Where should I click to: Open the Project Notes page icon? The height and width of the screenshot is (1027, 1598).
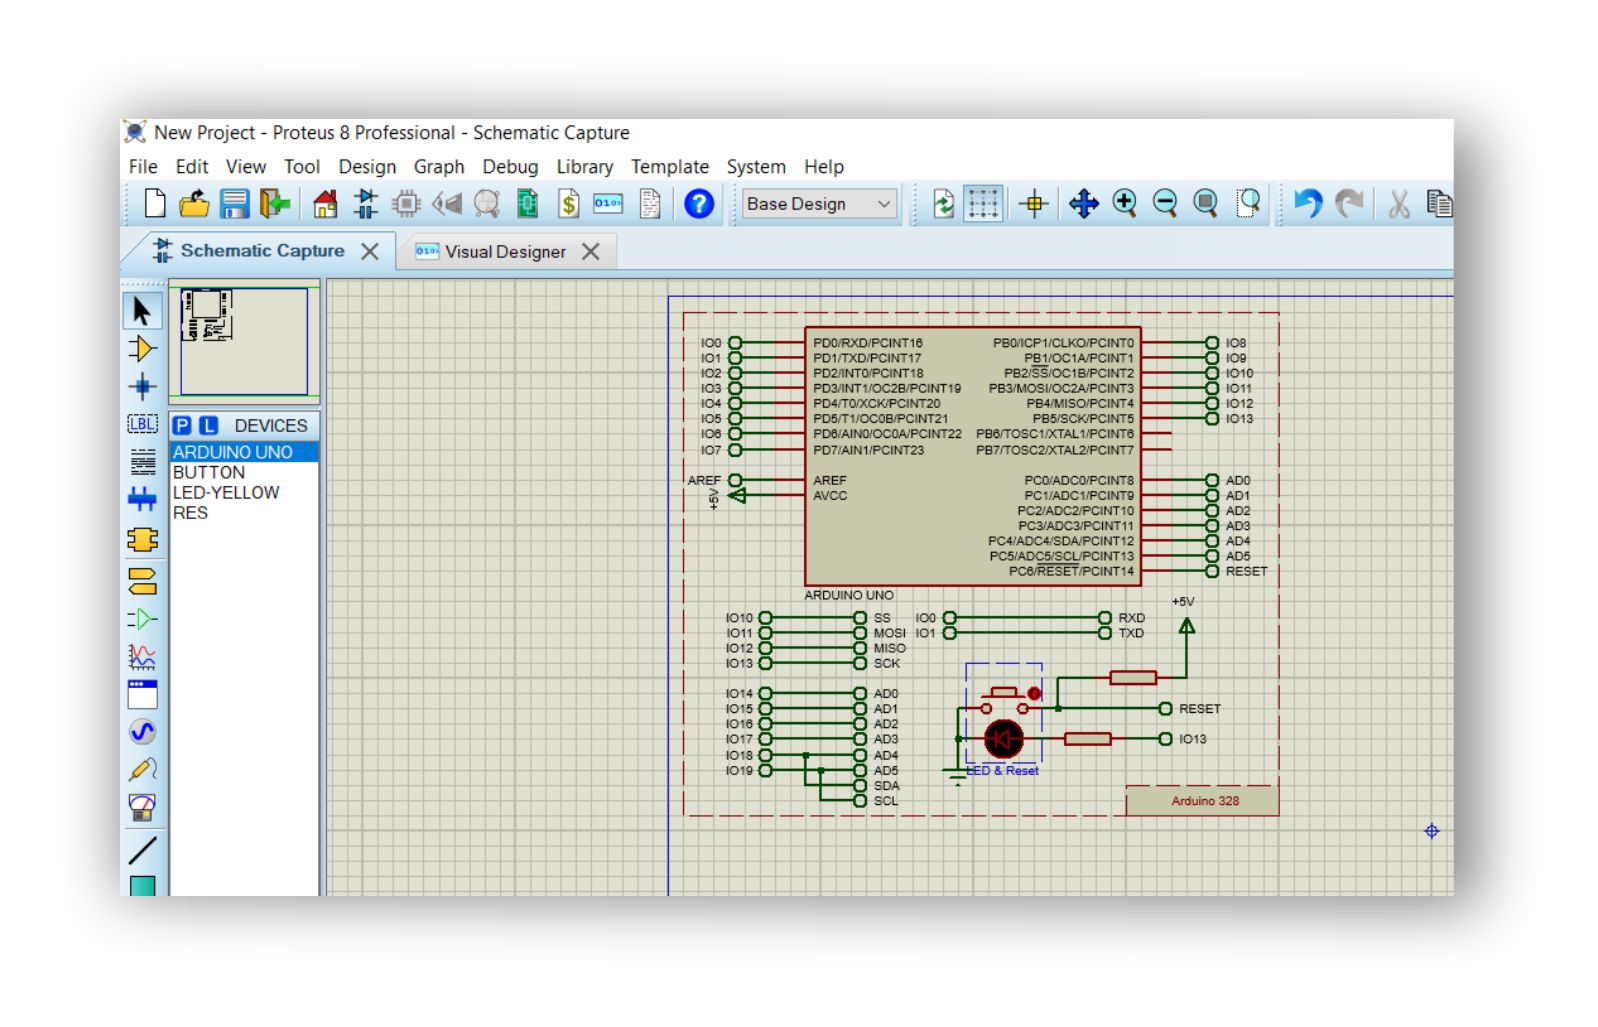pyautogui.click(x=650, y=204)
